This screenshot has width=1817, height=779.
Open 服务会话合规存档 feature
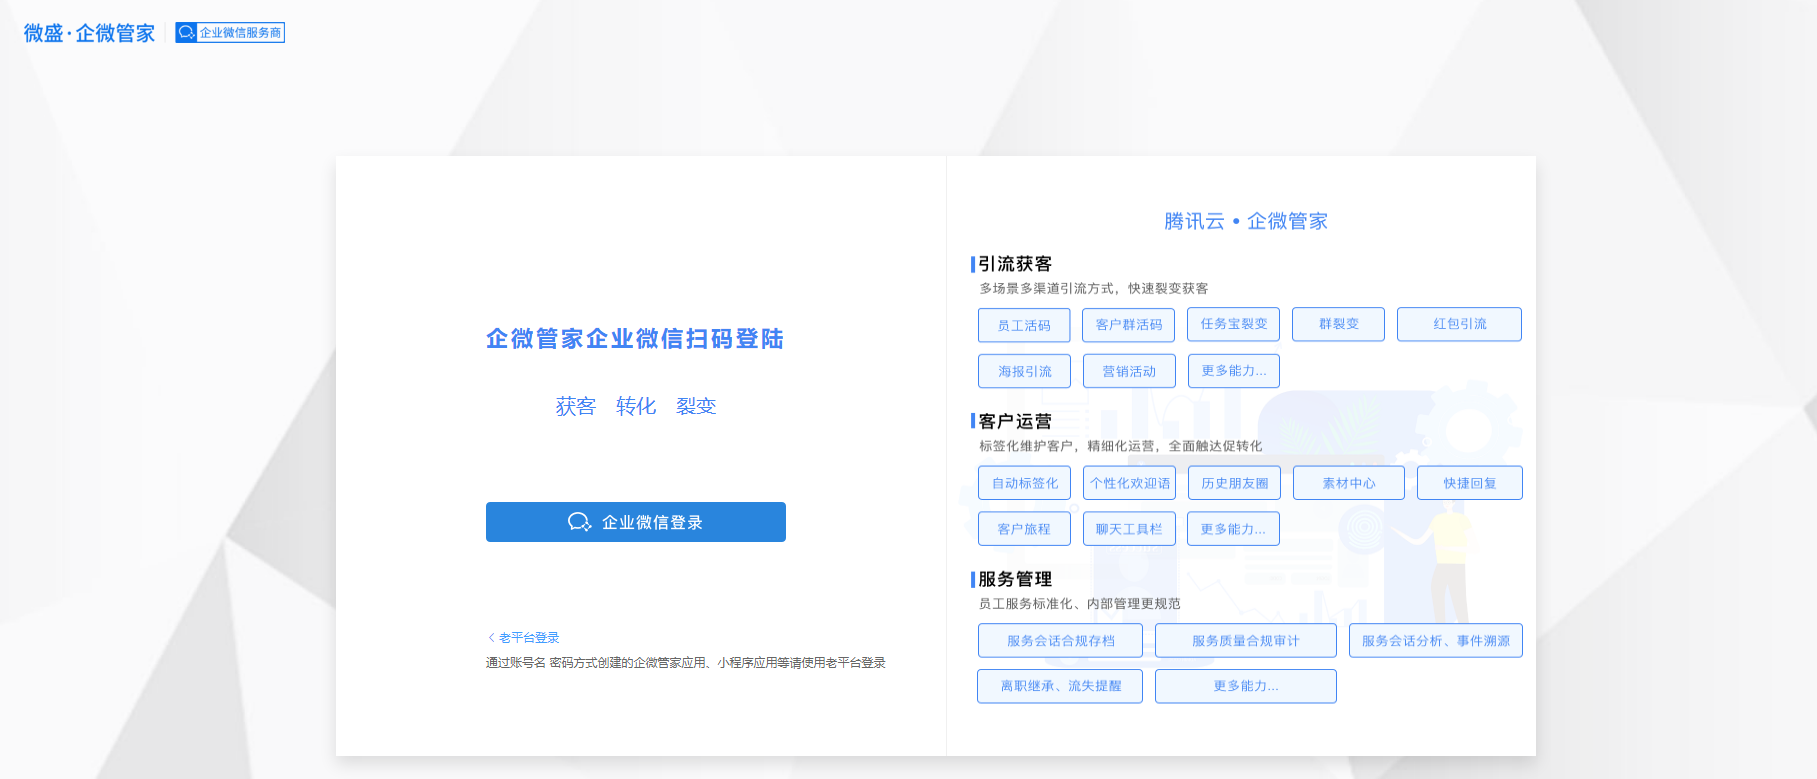(x=1061, y=641)
